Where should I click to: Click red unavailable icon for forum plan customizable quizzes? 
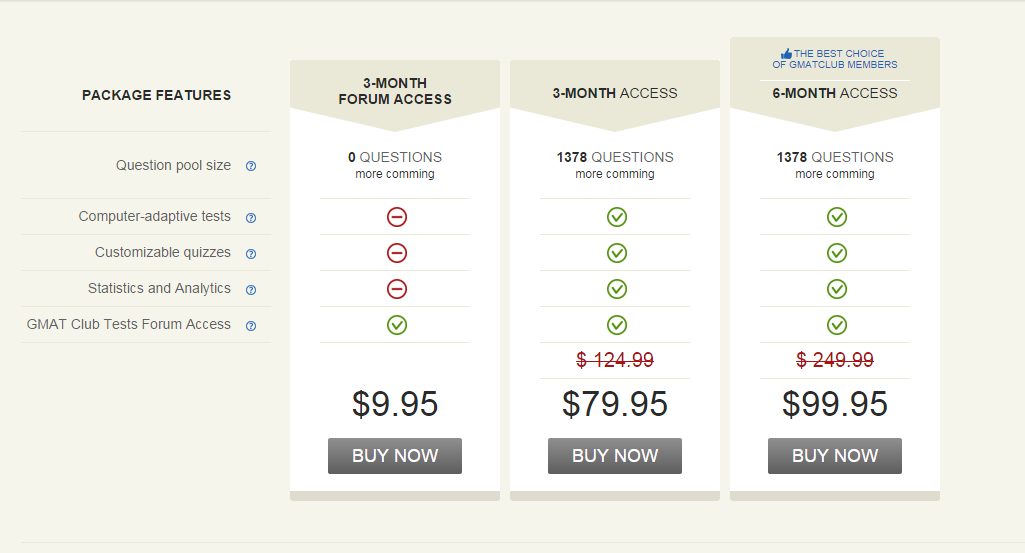pyautogui.click(x=397, y=253)
